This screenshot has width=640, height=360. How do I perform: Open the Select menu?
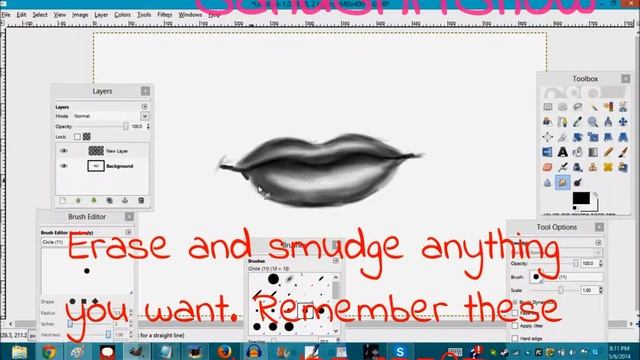[40, 15]
